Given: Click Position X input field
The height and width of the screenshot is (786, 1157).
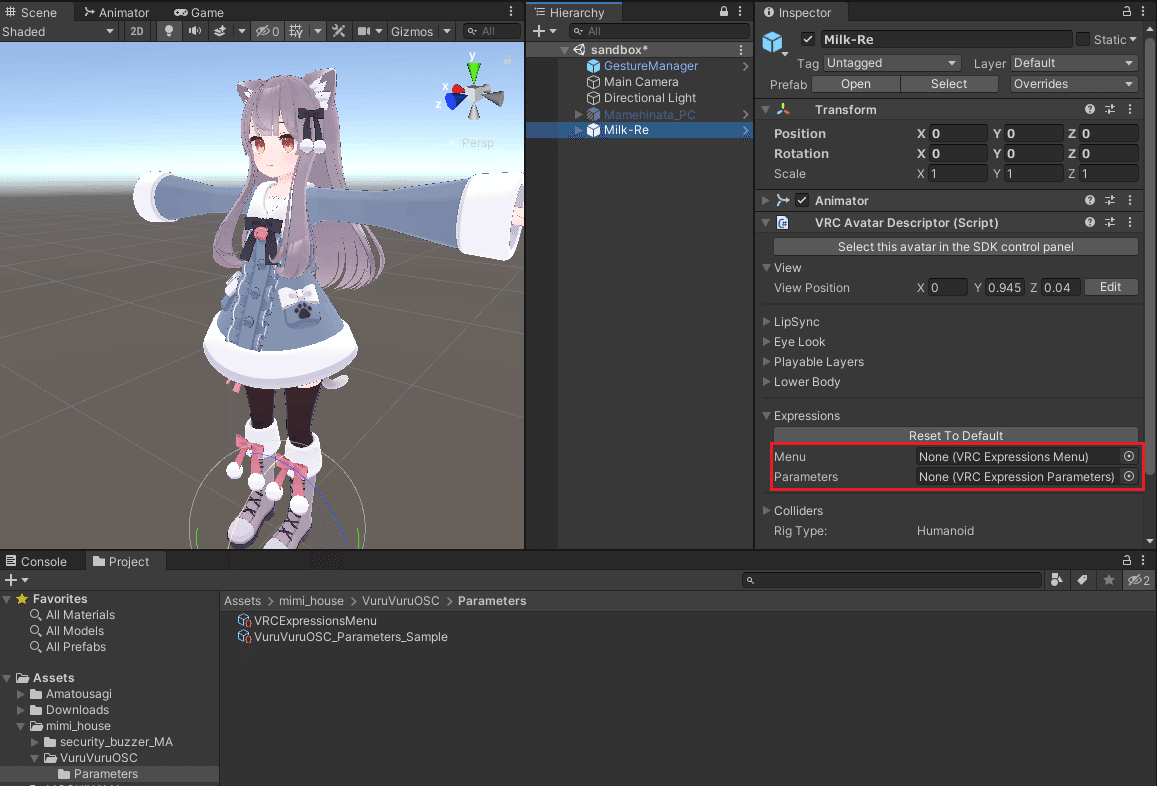Looking at the screenshot, I should pos(958,134).
